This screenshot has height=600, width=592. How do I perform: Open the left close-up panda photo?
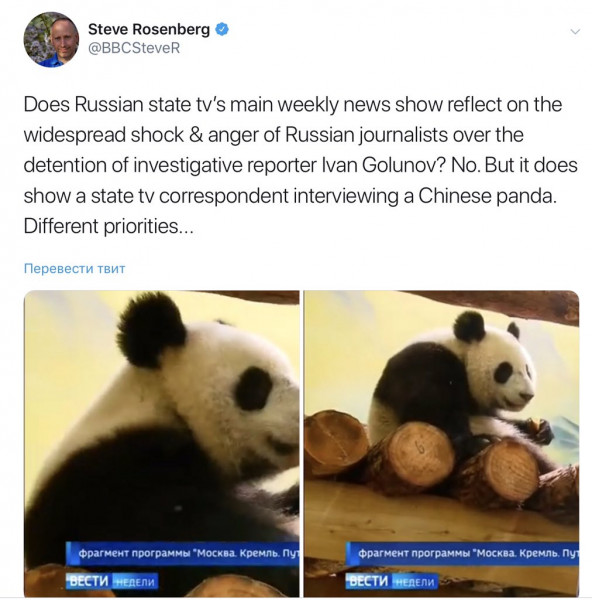tap(162, 443)
